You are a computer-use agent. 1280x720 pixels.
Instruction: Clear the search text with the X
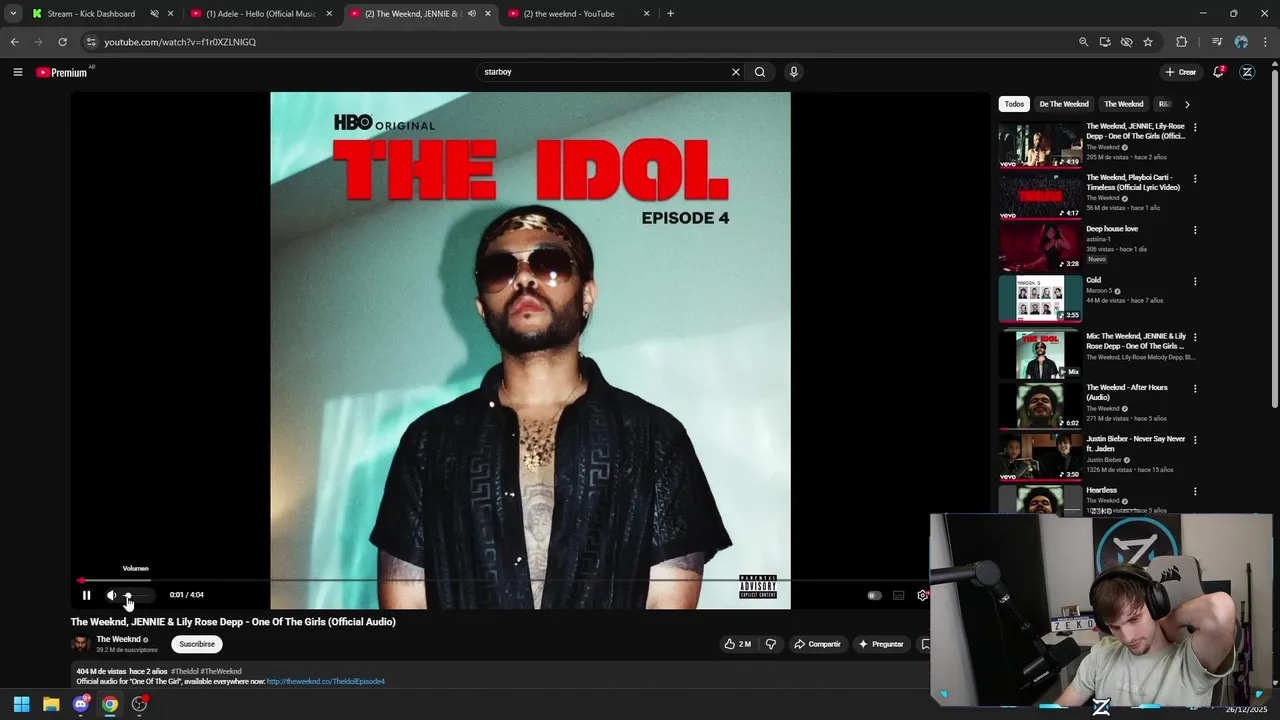(736, 72)
